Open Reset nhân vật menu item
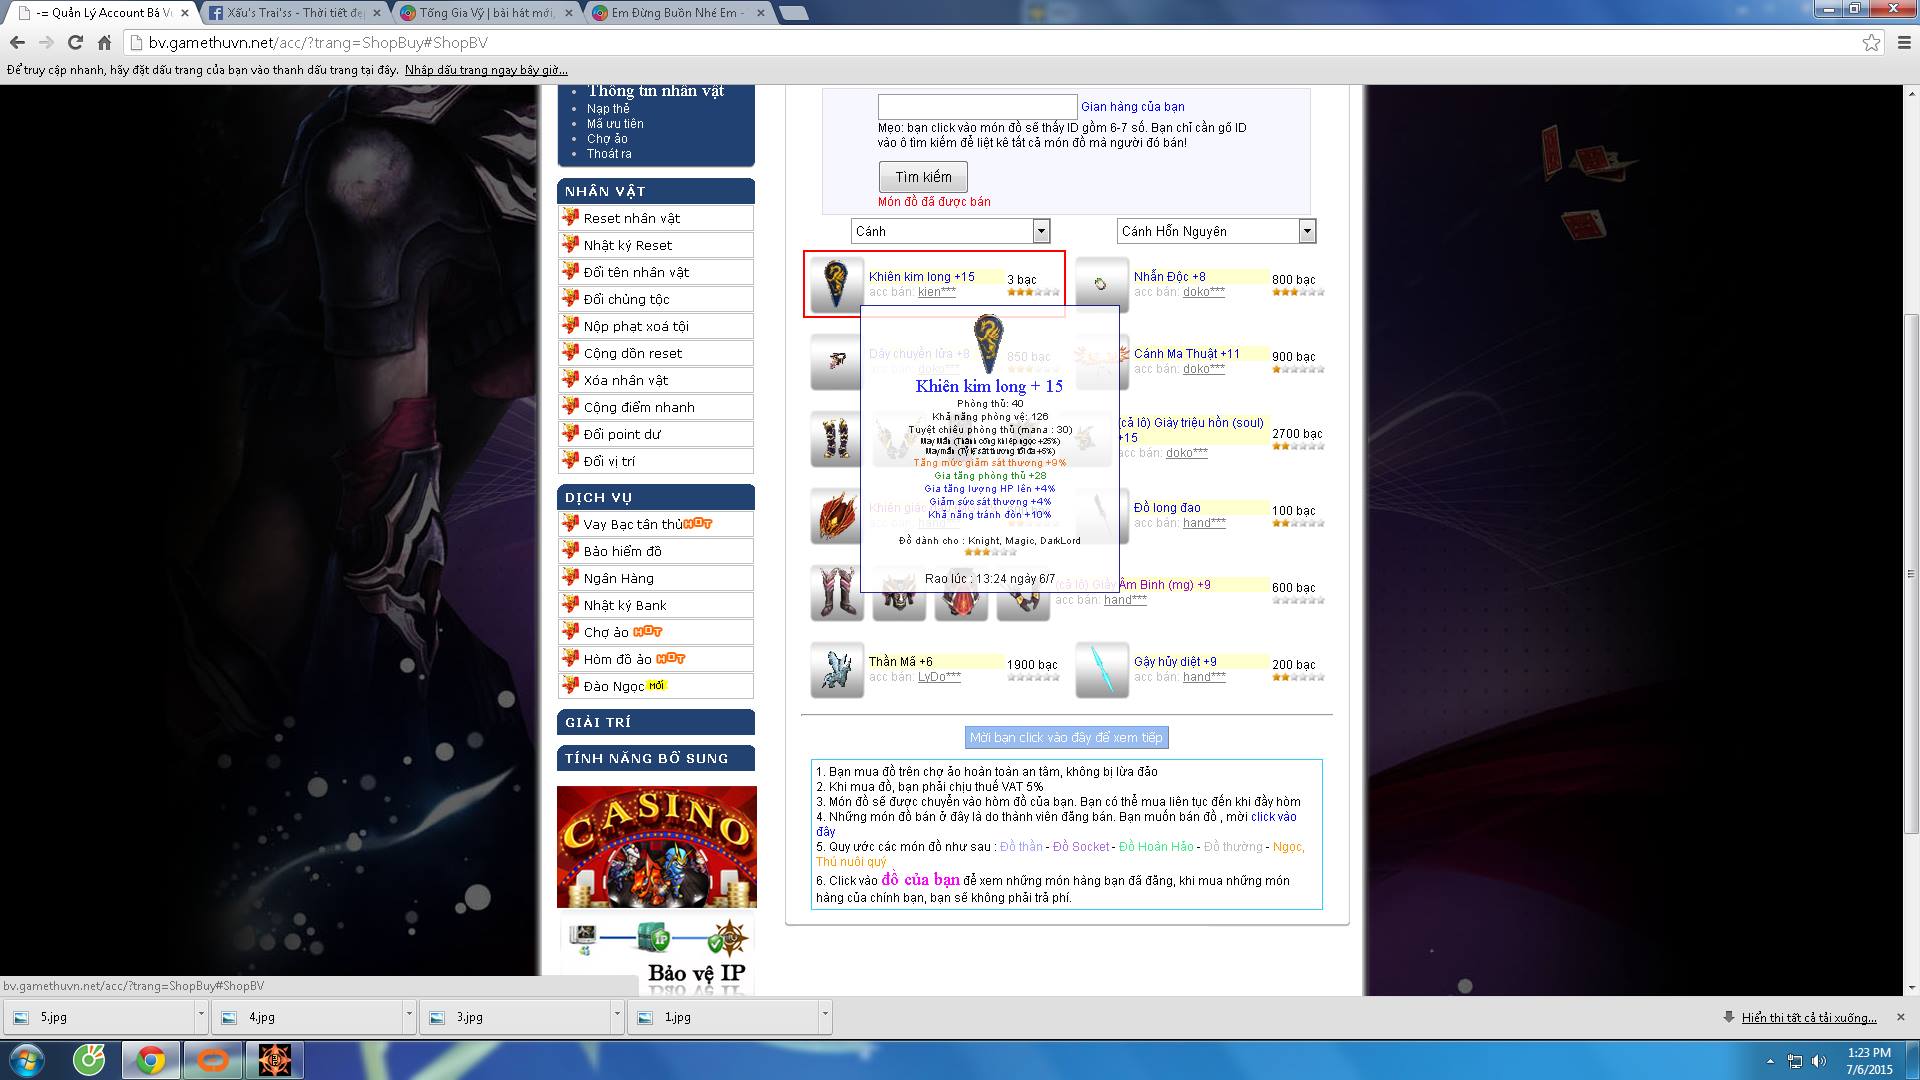Image resolution: width=1920 pixels, height=1080 pixels. (656, 218)
